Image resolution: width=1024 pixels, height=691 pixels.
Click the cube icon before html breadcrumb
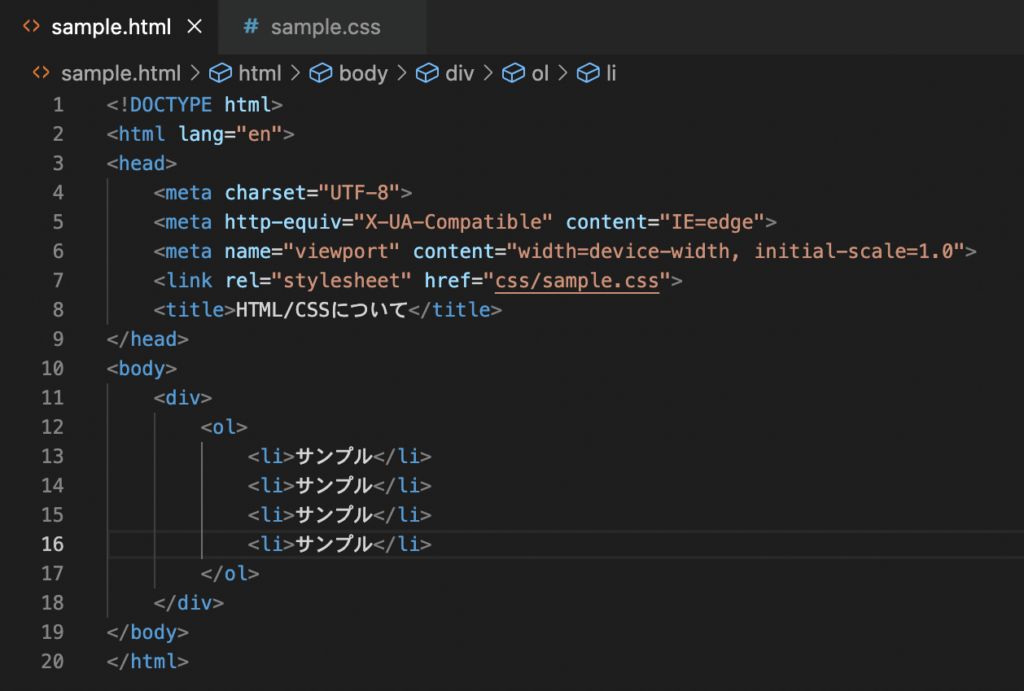[x=222, y=73]
